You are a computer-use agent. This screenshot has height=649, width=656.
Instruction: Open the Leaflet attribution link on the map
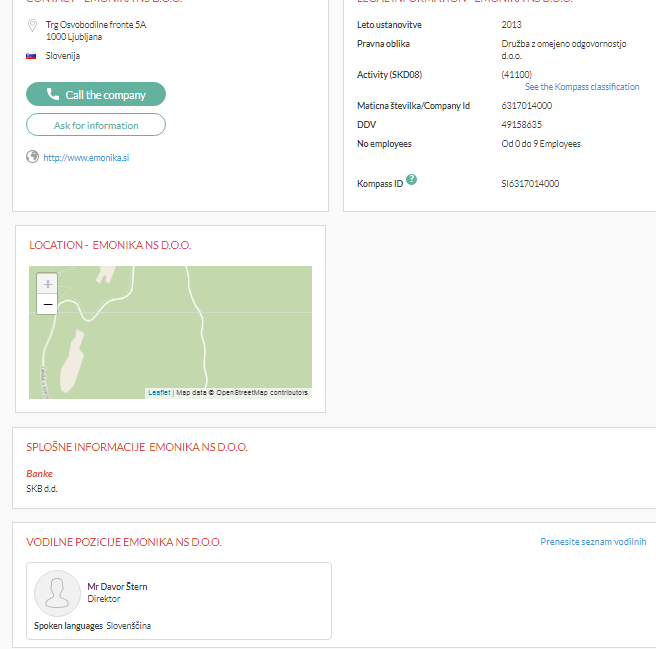(159, 393)
